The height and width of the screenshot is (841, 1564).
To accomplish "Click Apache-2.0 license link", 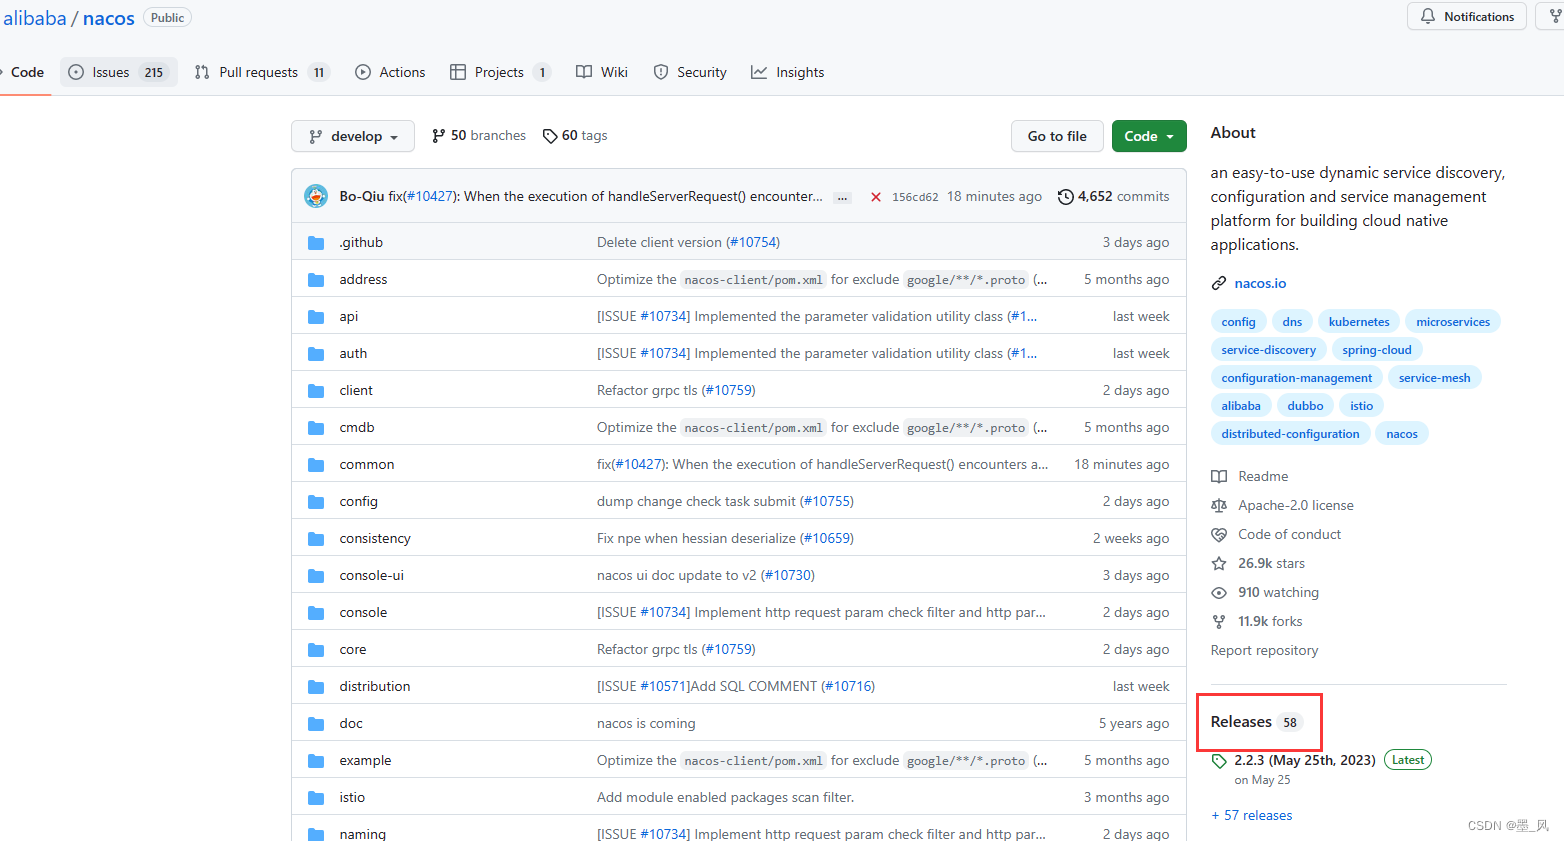I will [1296, 506].
